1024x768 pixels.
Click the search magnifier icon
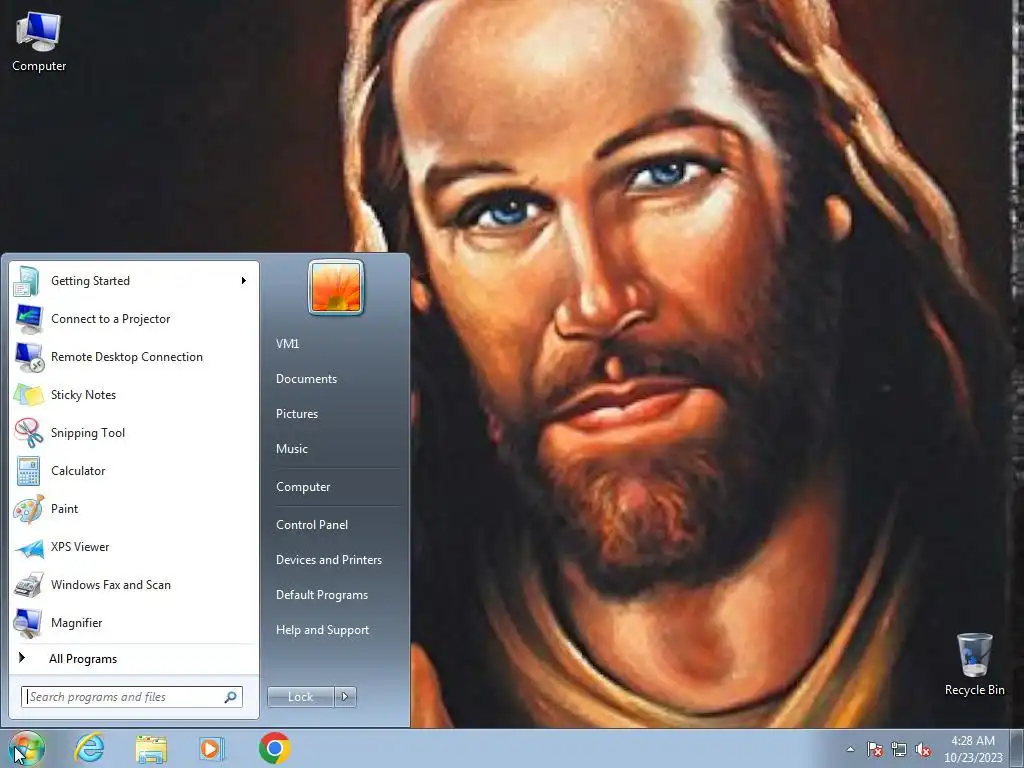231,697
